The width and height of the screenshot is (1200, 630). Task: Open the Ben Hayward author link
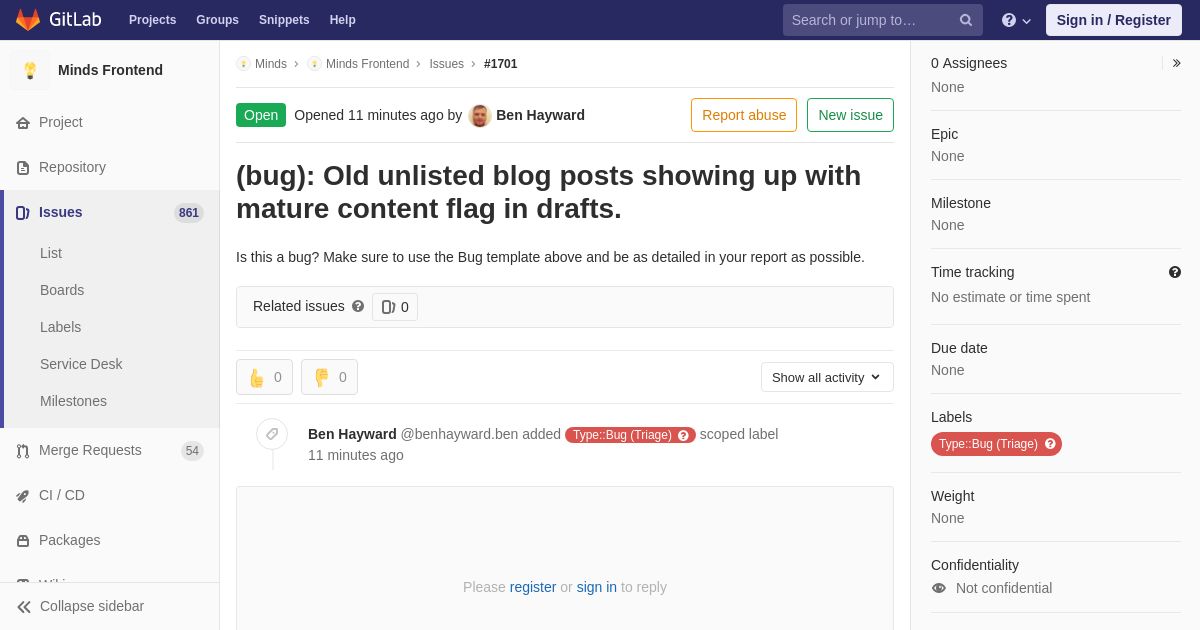[540, 115]
